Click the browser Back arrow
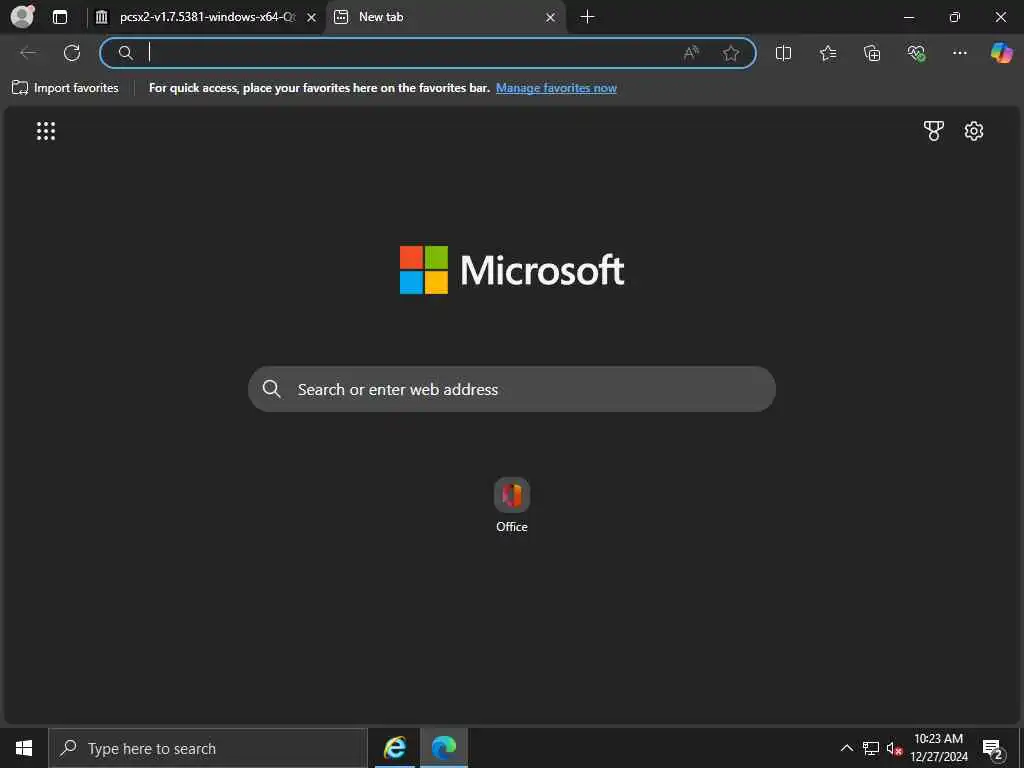1024x768 pixels. [x=28, y=53]
